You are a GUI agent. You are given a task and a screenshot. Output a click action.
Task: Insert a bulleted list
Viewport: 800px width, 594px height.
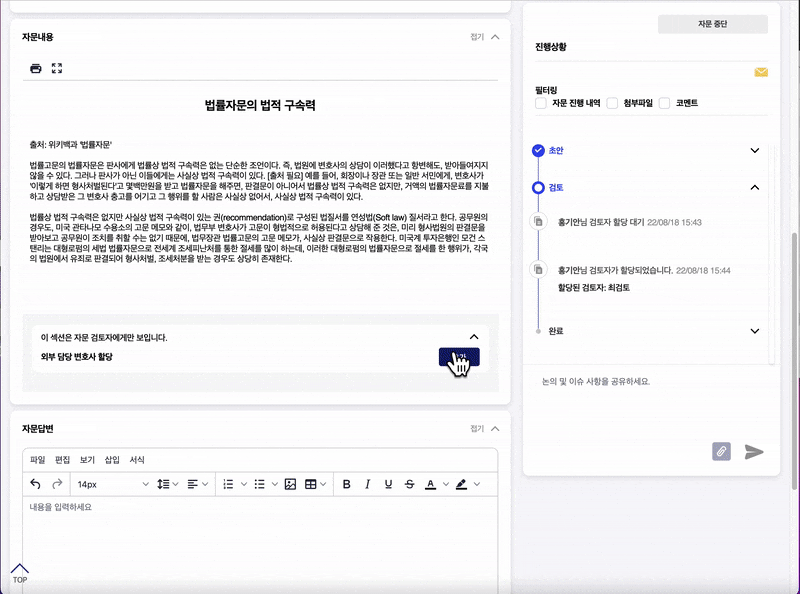[x=260, y=484]
